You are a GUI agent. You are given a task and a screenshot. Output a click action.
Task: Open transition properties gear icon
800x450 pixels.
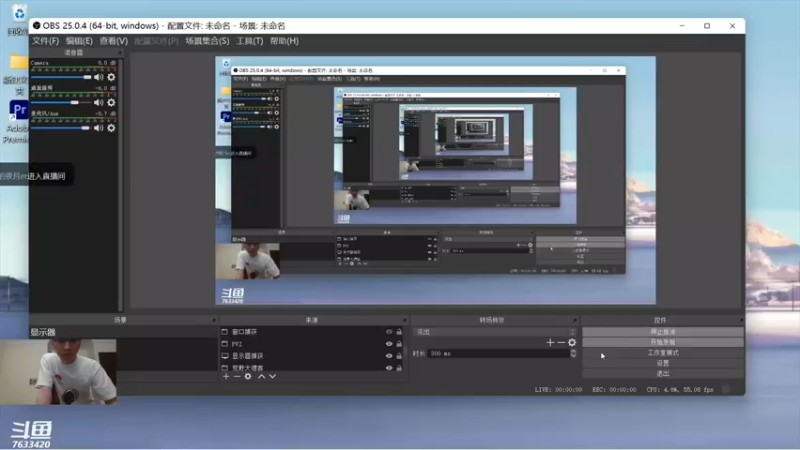click(x=572, y=342)
